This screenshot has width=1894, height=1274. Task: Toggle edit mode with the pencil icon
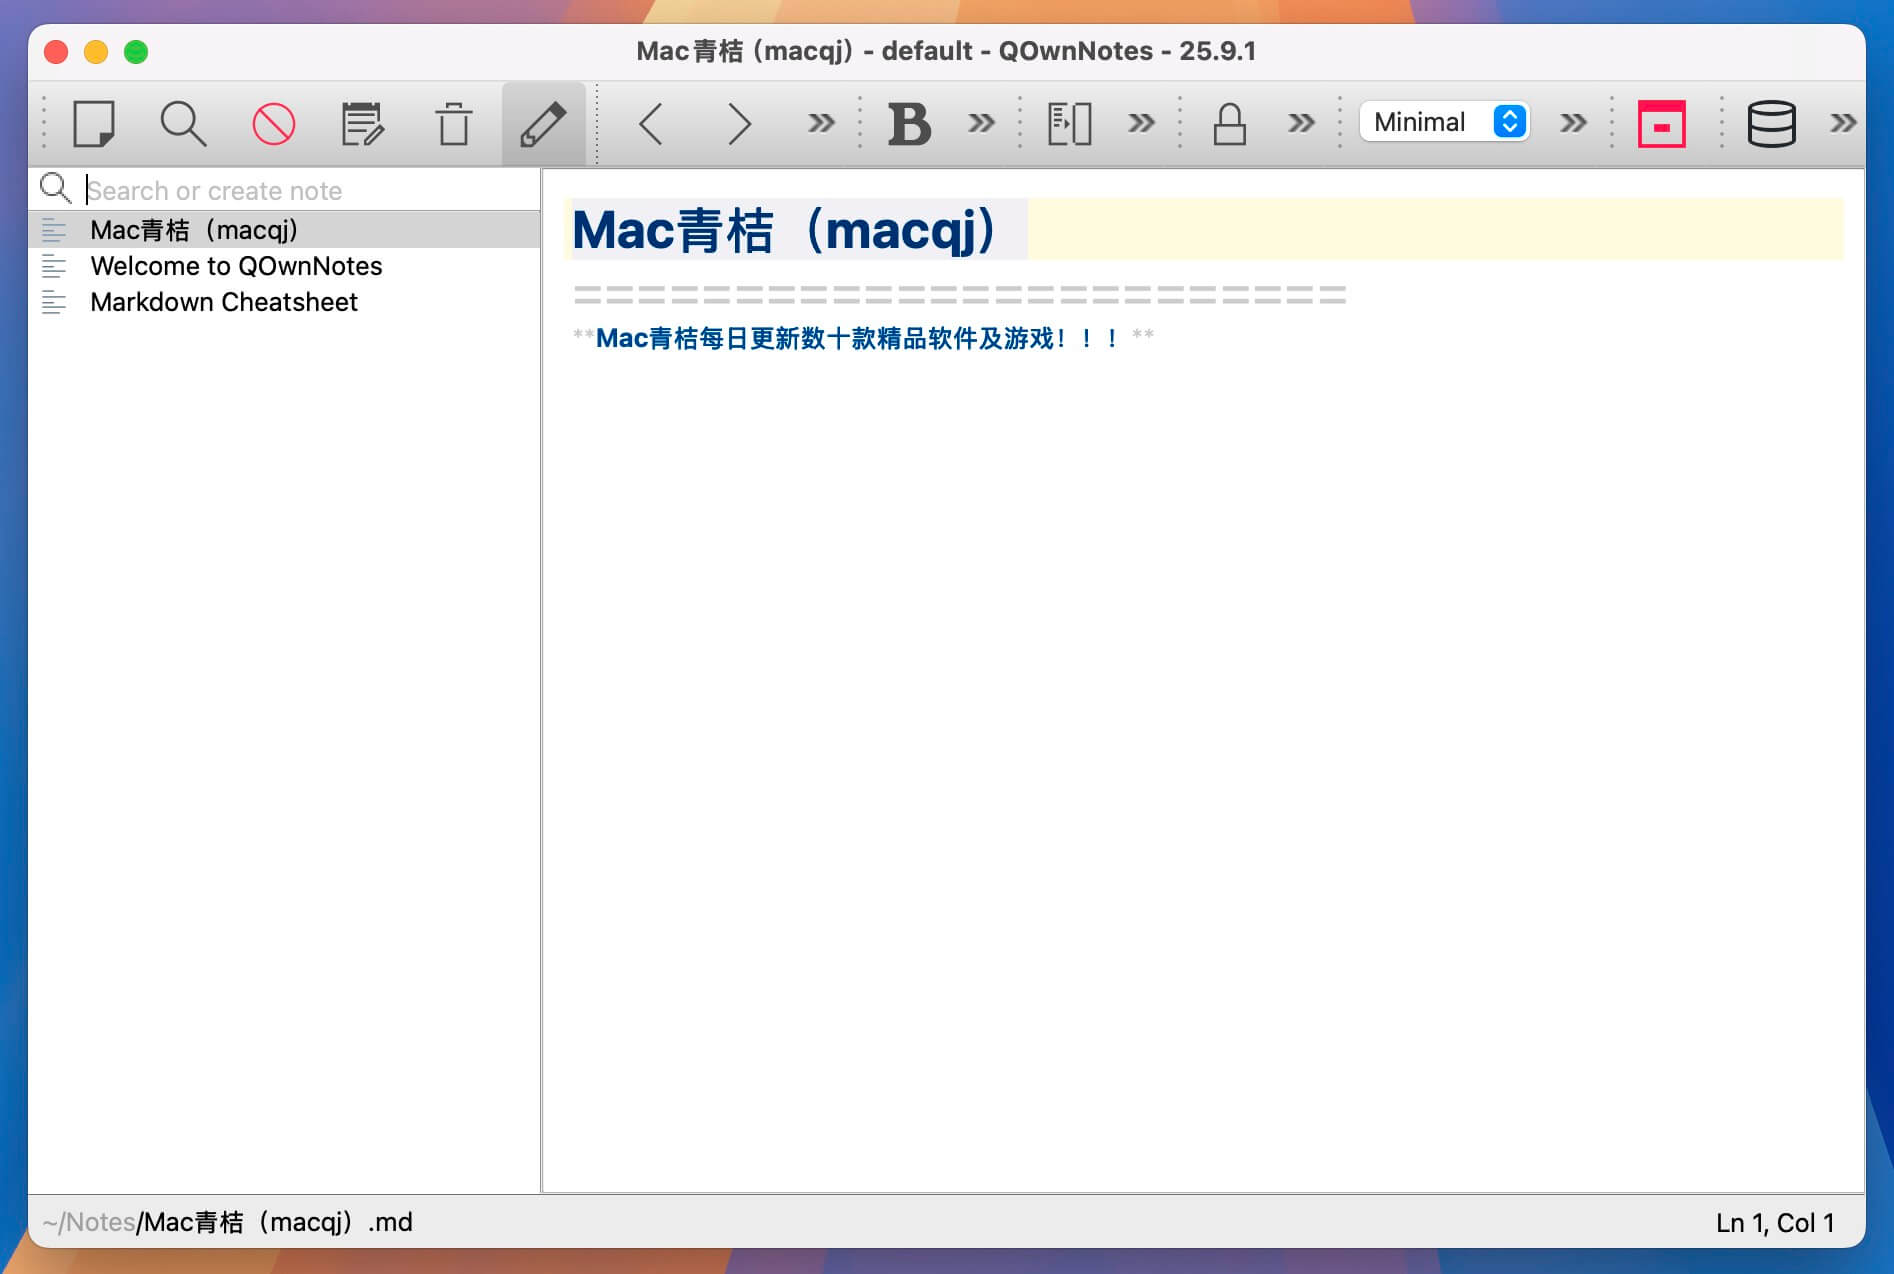point(543,124)
